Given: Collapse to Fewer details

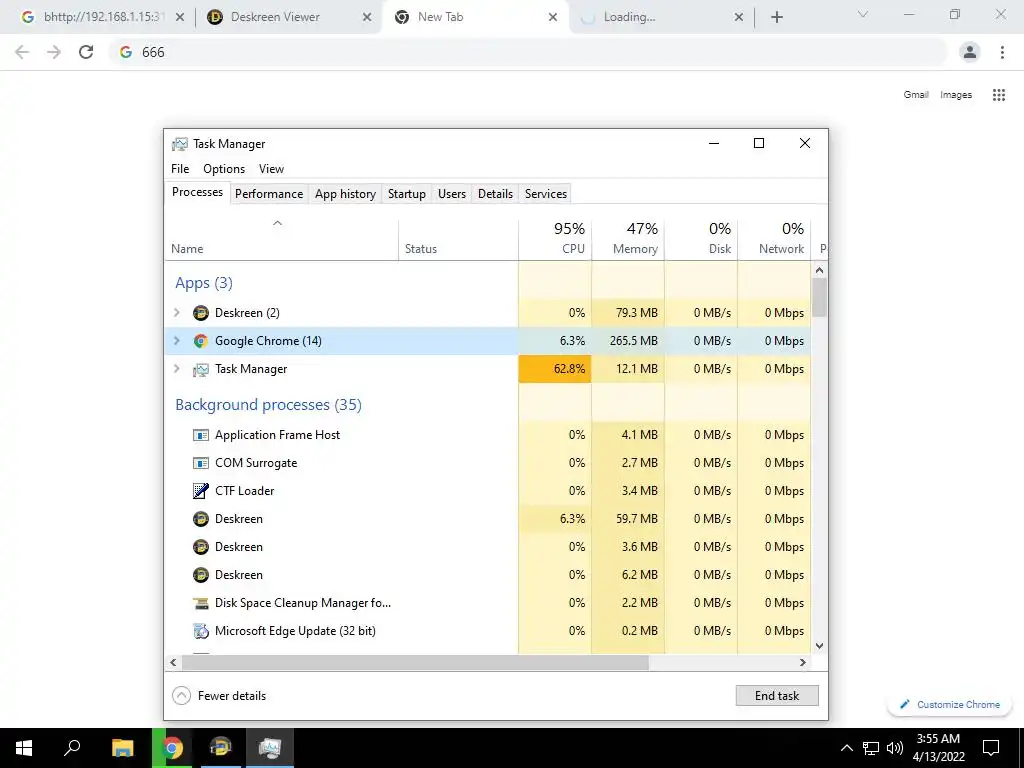Looking at the screenshot, I should (219, 696).
